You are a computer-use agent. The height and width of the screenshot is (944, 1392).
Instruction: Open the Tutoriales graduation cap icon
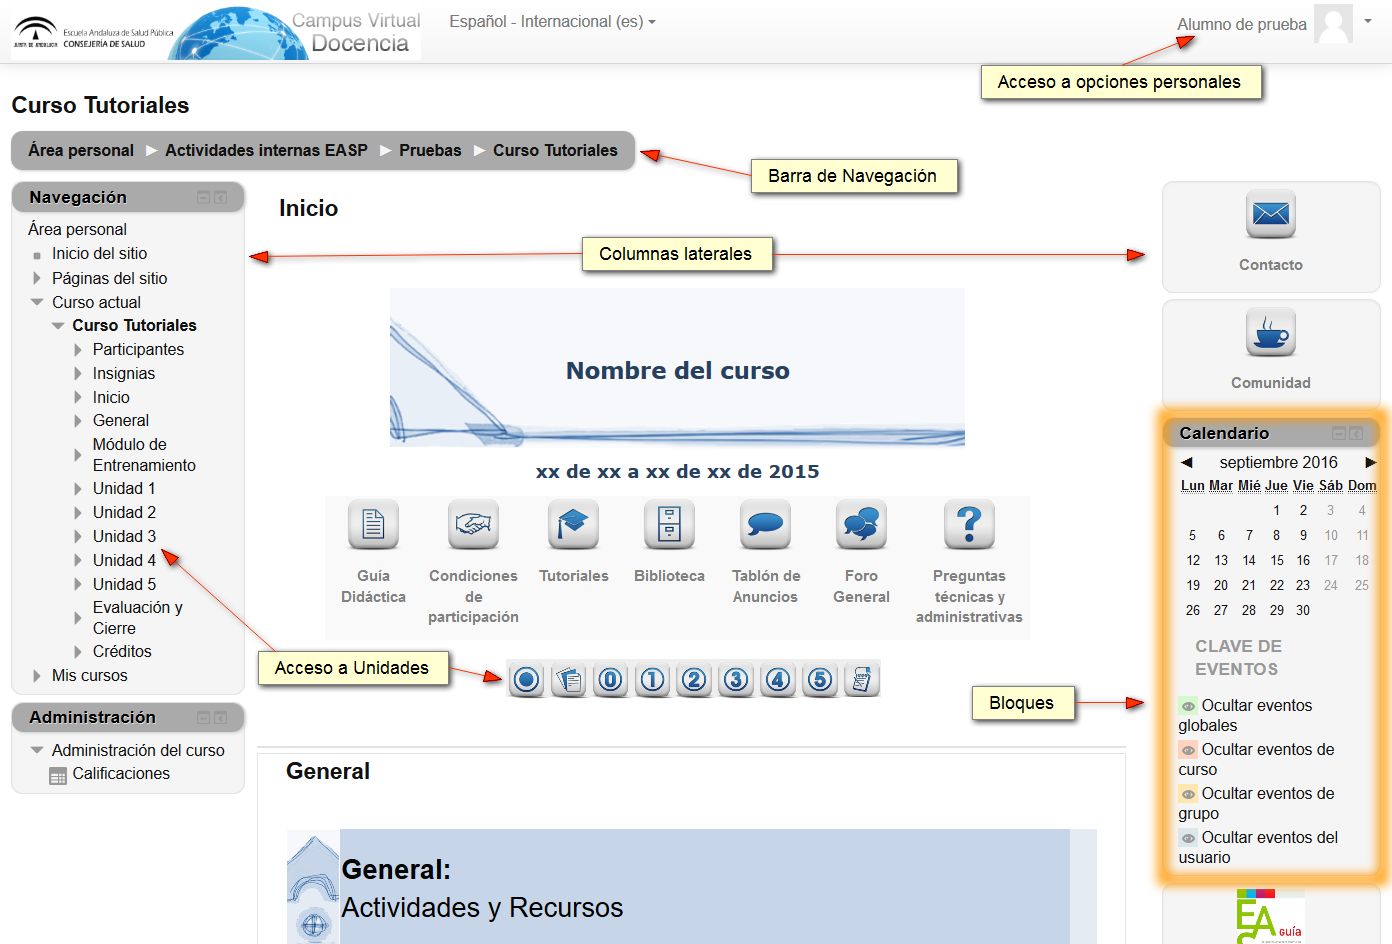tap(573, 524)
